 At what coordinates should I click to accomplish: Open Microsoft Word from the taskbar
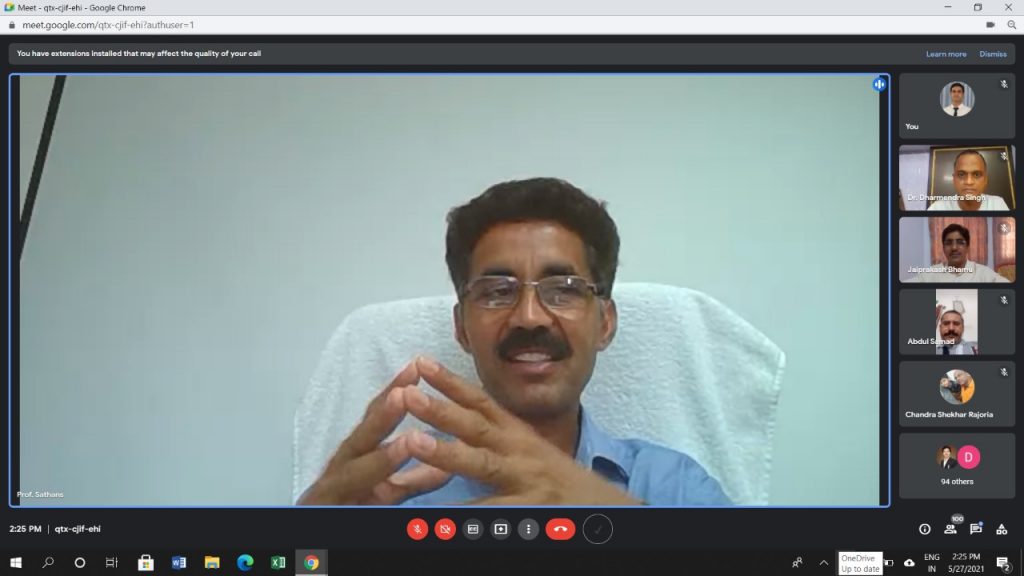178,562
